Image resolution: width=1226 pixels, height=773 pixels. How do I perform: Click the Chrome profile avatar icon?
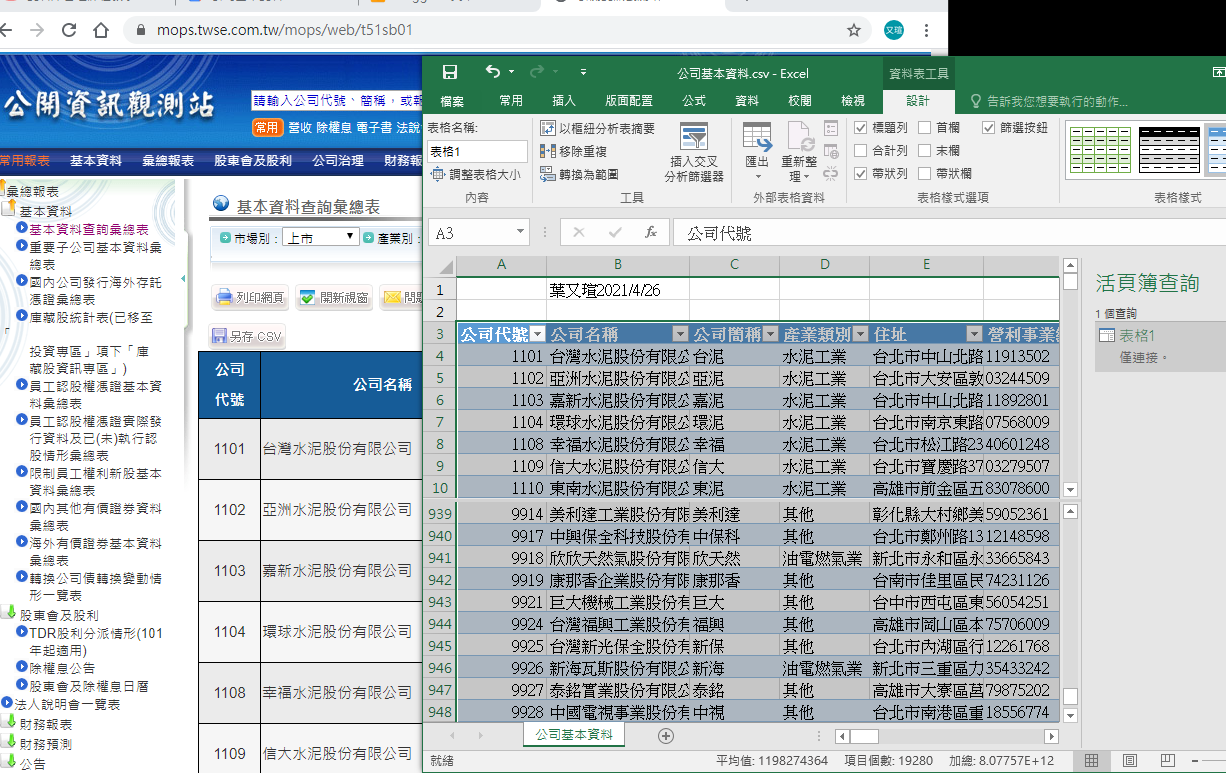(893, 30)
